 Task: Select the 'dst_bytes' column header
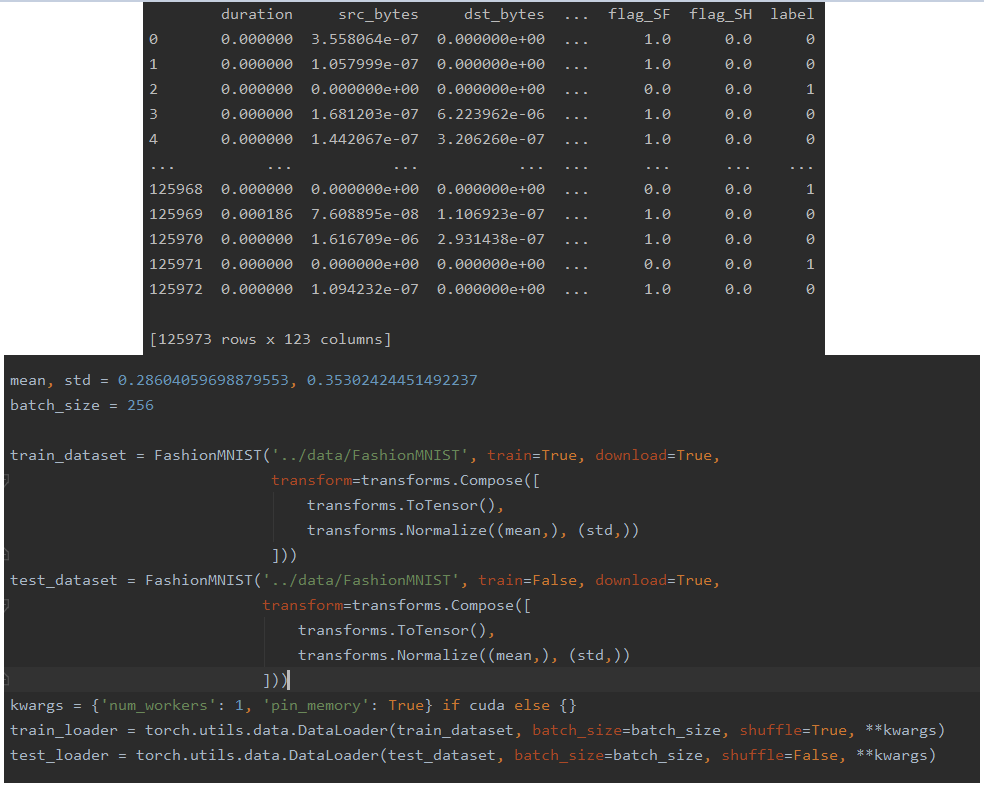(x=505, y=14)
